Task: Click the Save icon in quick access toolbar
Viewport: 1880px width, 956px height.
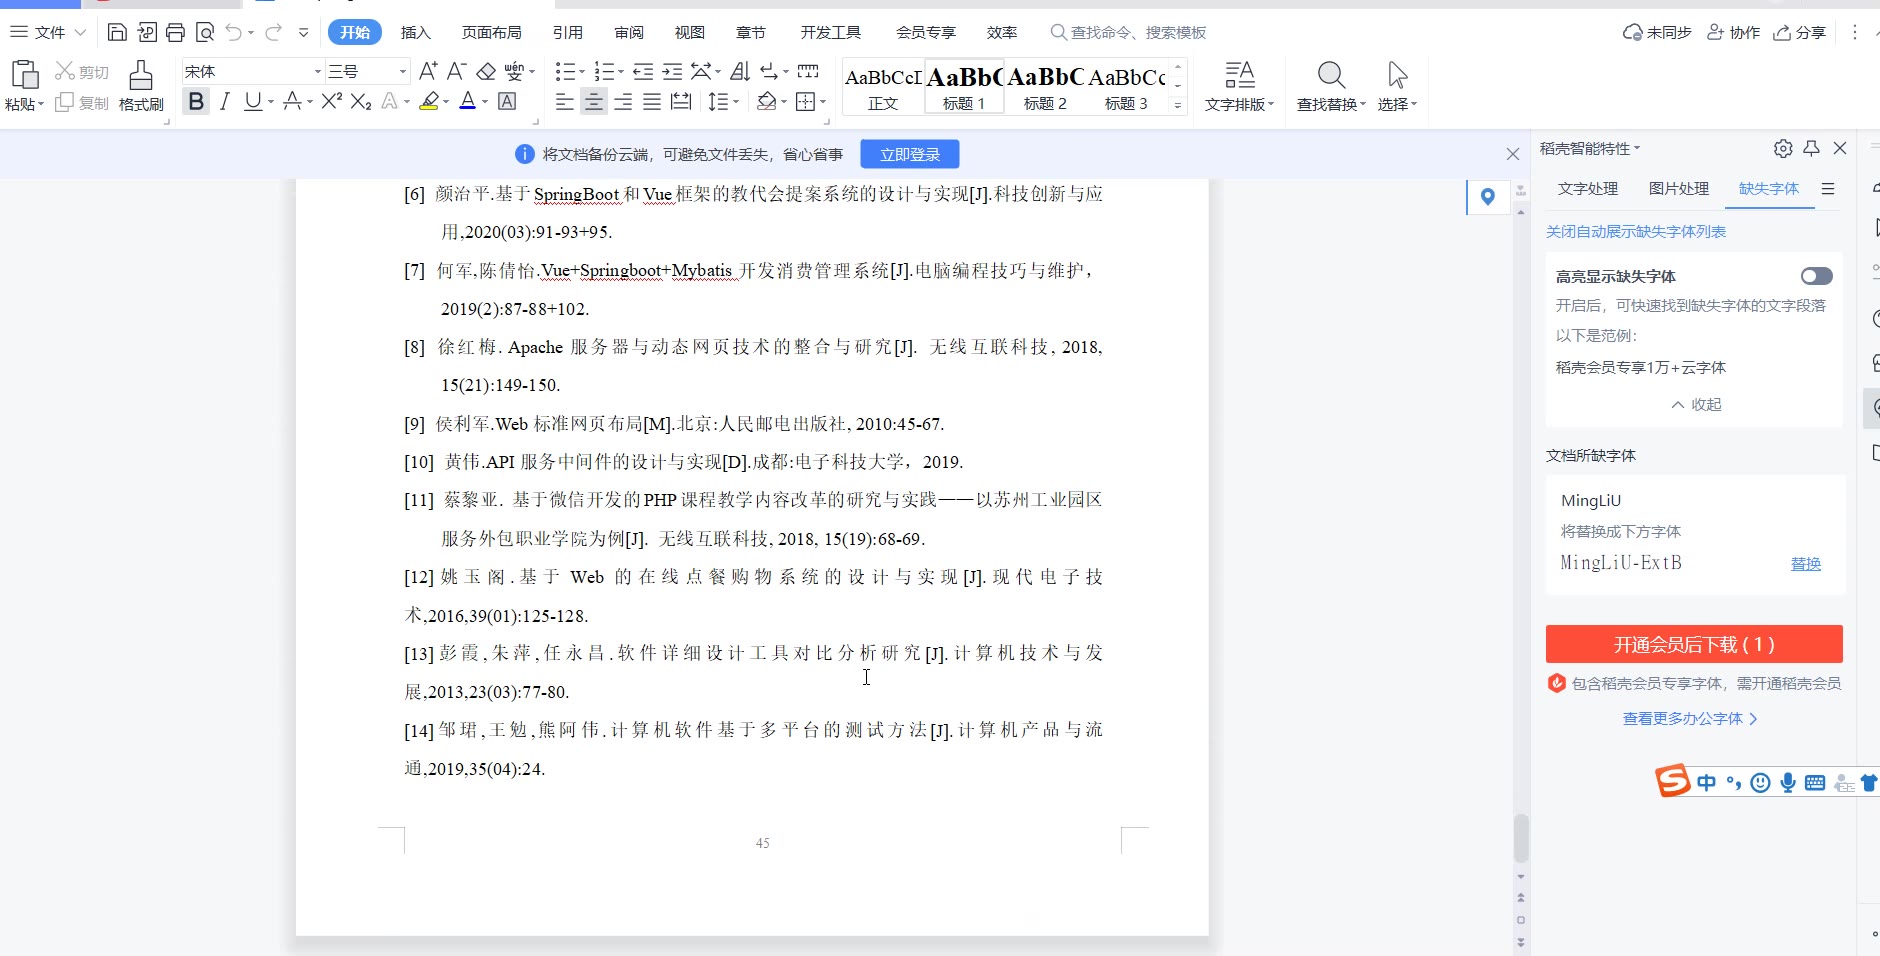Action: point(117,32)
